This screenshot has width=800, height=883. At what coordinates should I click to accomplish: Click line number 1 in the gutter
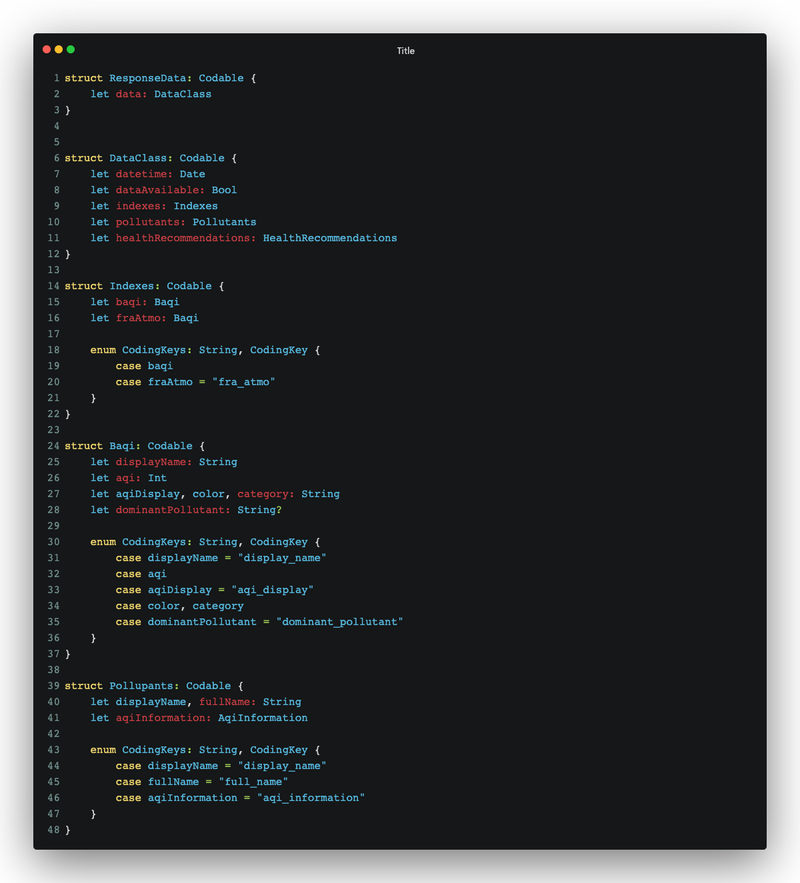coord(56,78)
